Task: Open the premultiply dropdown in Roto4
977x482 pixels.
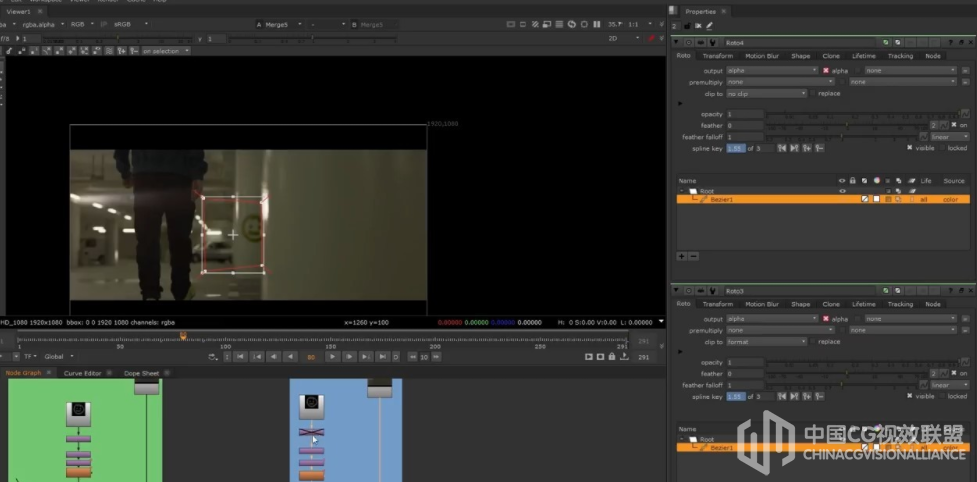Action: [x=780, y=82]
